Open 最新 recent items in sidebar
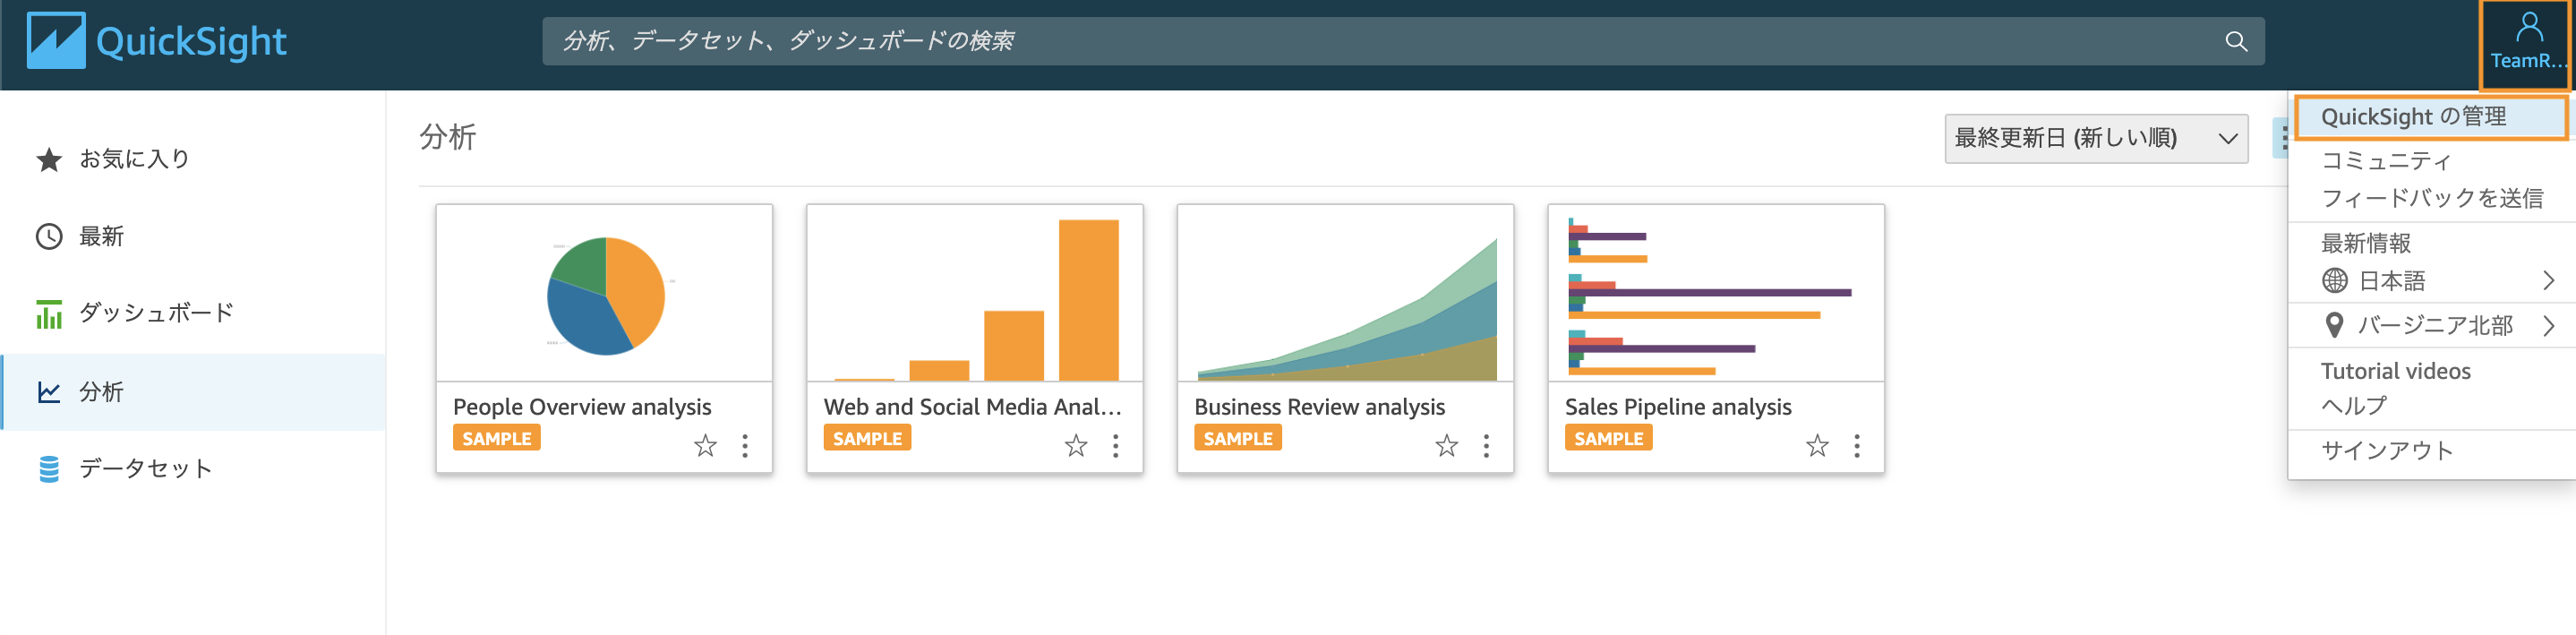The width and height of the screenshot is (2576, 635). click(101, 237)
